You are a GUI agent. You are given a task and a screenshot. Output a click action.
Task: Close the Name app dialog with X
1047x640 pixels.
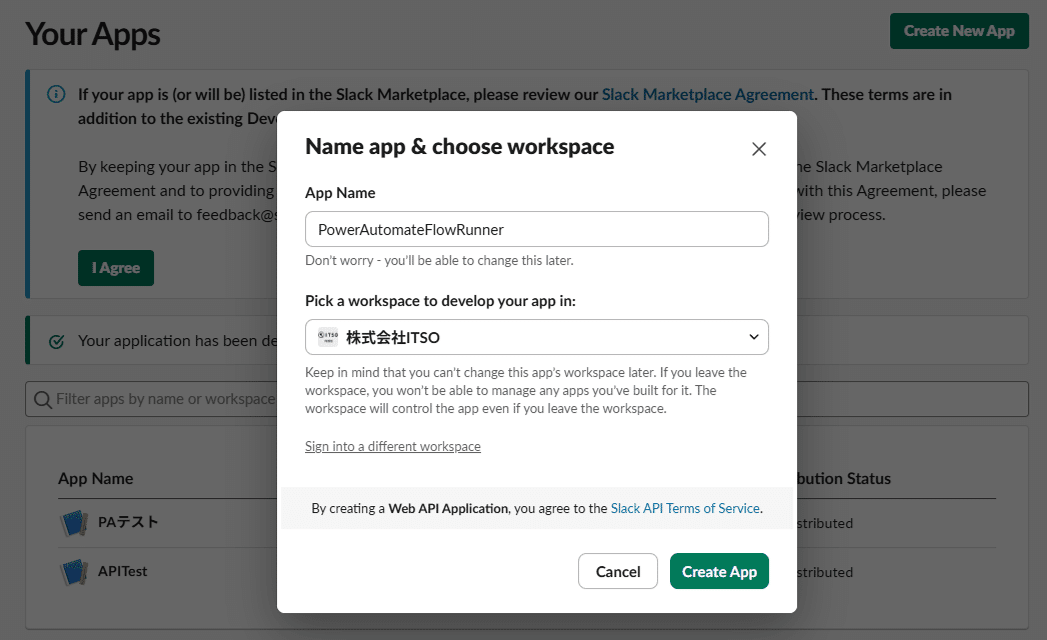(759, 149)
